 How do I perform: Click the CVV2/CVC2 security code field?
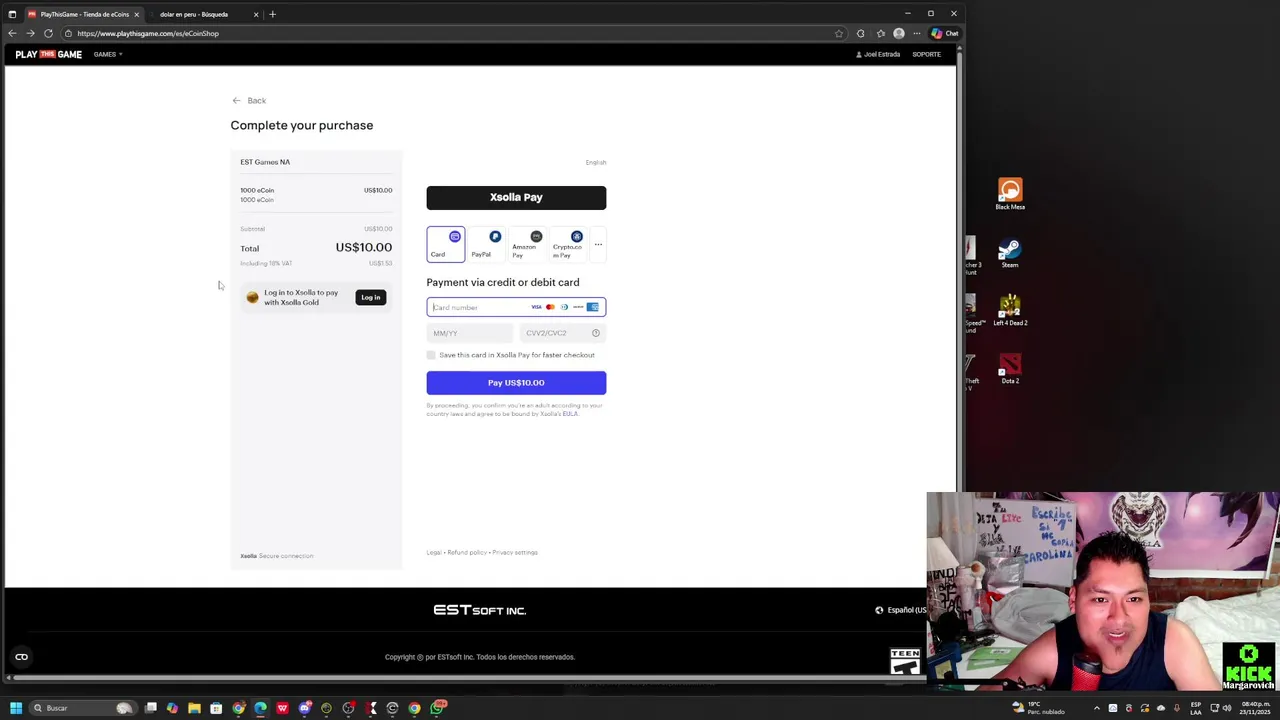click(562, 333)
